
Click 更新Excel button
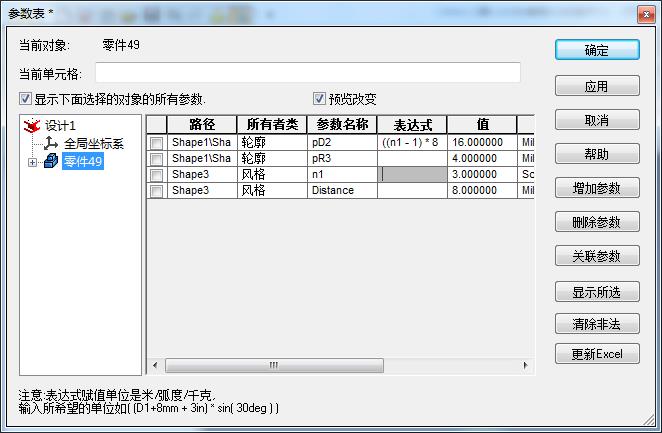597,355
